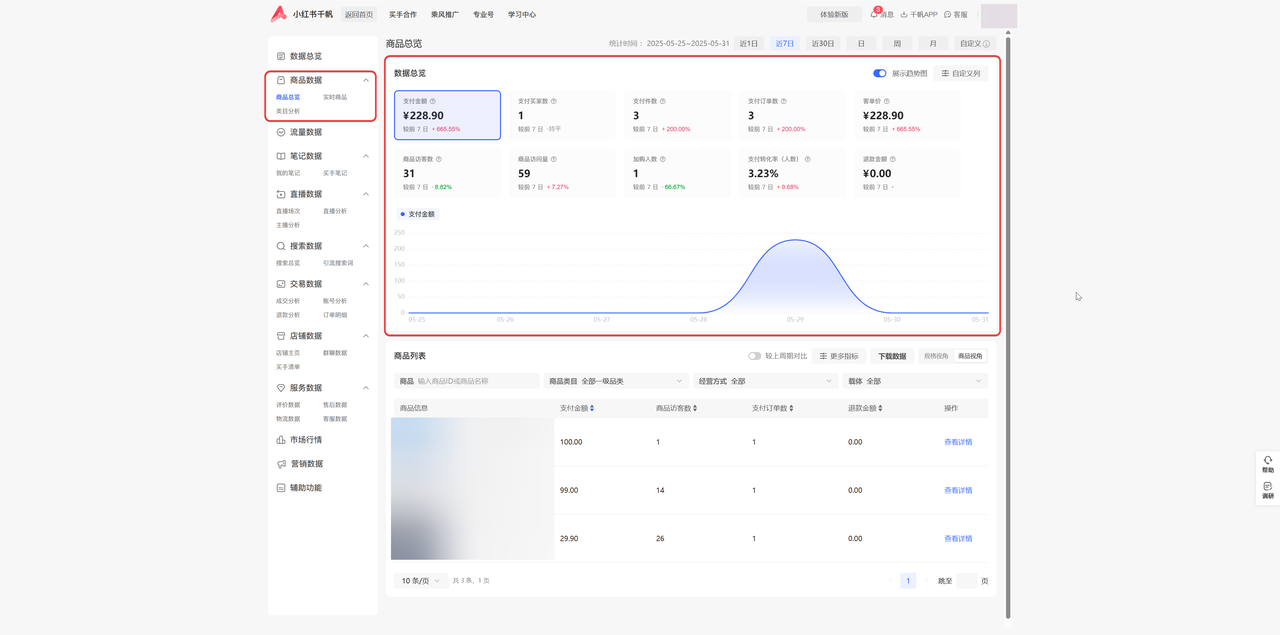Click the 帮助 icon on right edge
Viewport: 1280px width, 635px height.
[x=1267, y=461]
